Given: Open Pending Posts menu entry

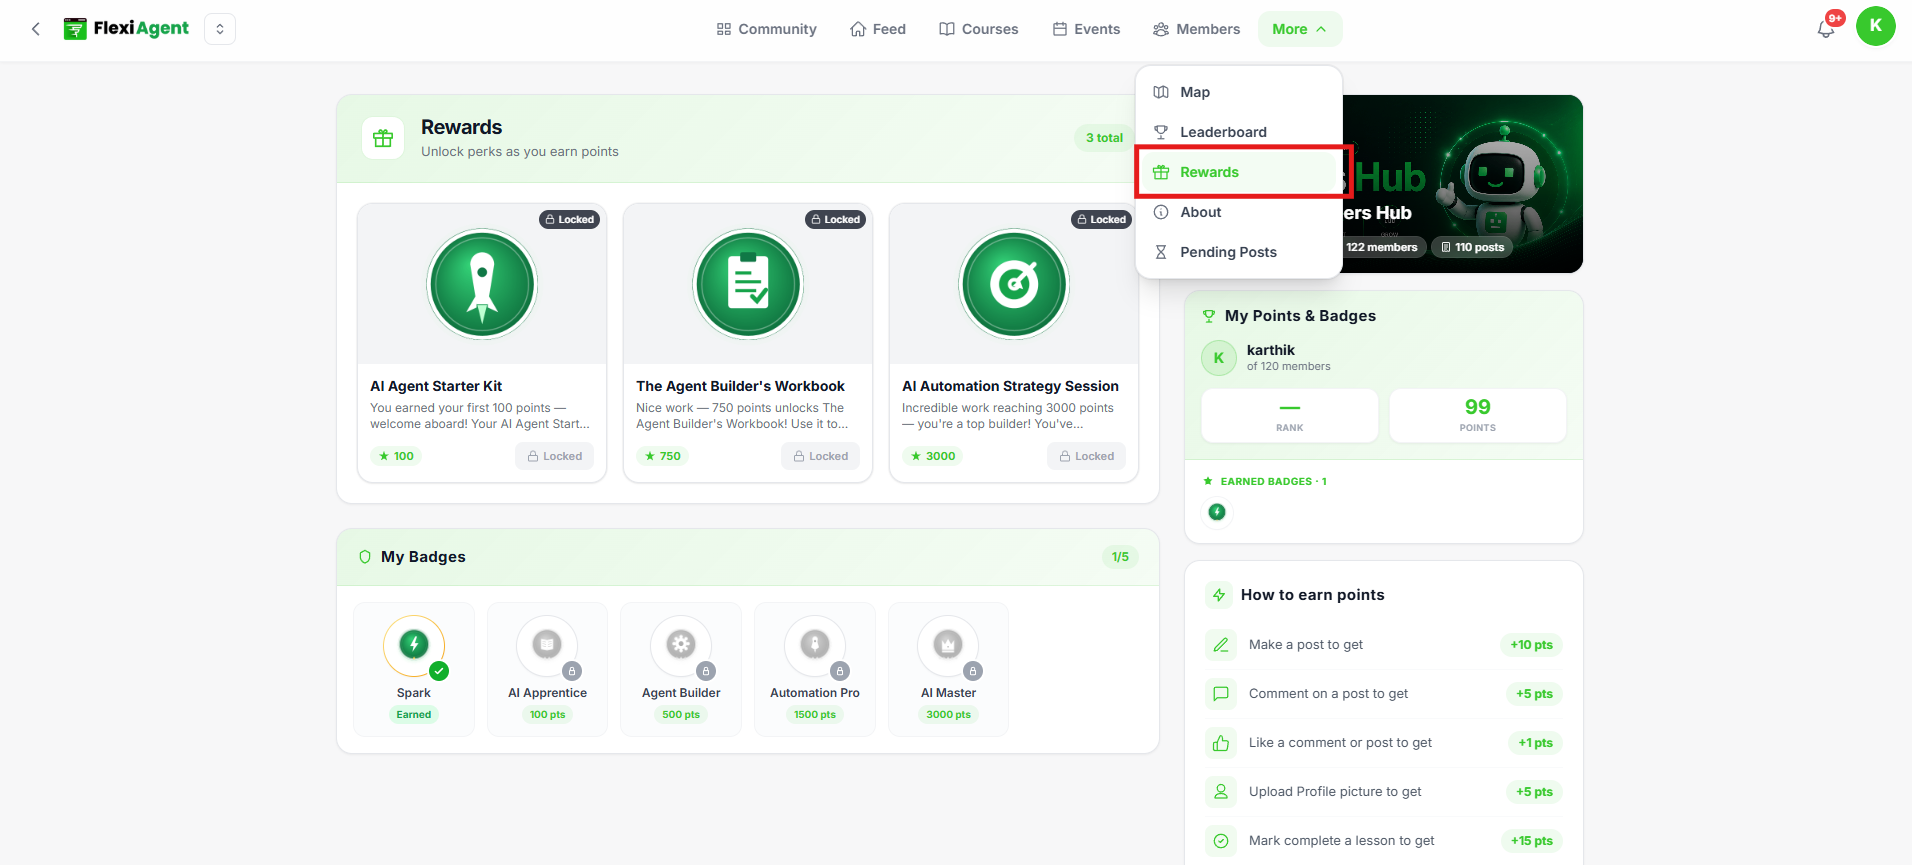Looking at the screenshot, I should pos(1239,252).
